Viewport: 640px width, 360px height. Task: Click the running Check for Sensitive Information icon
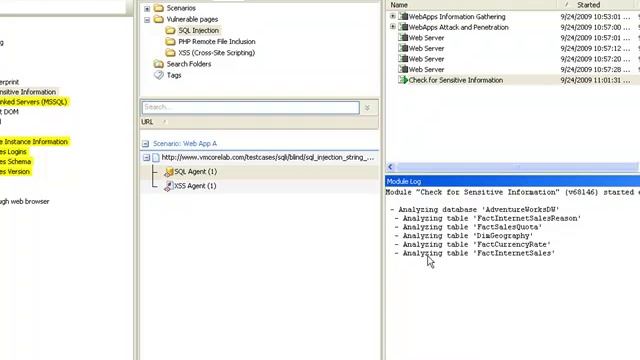coord(403,80)
